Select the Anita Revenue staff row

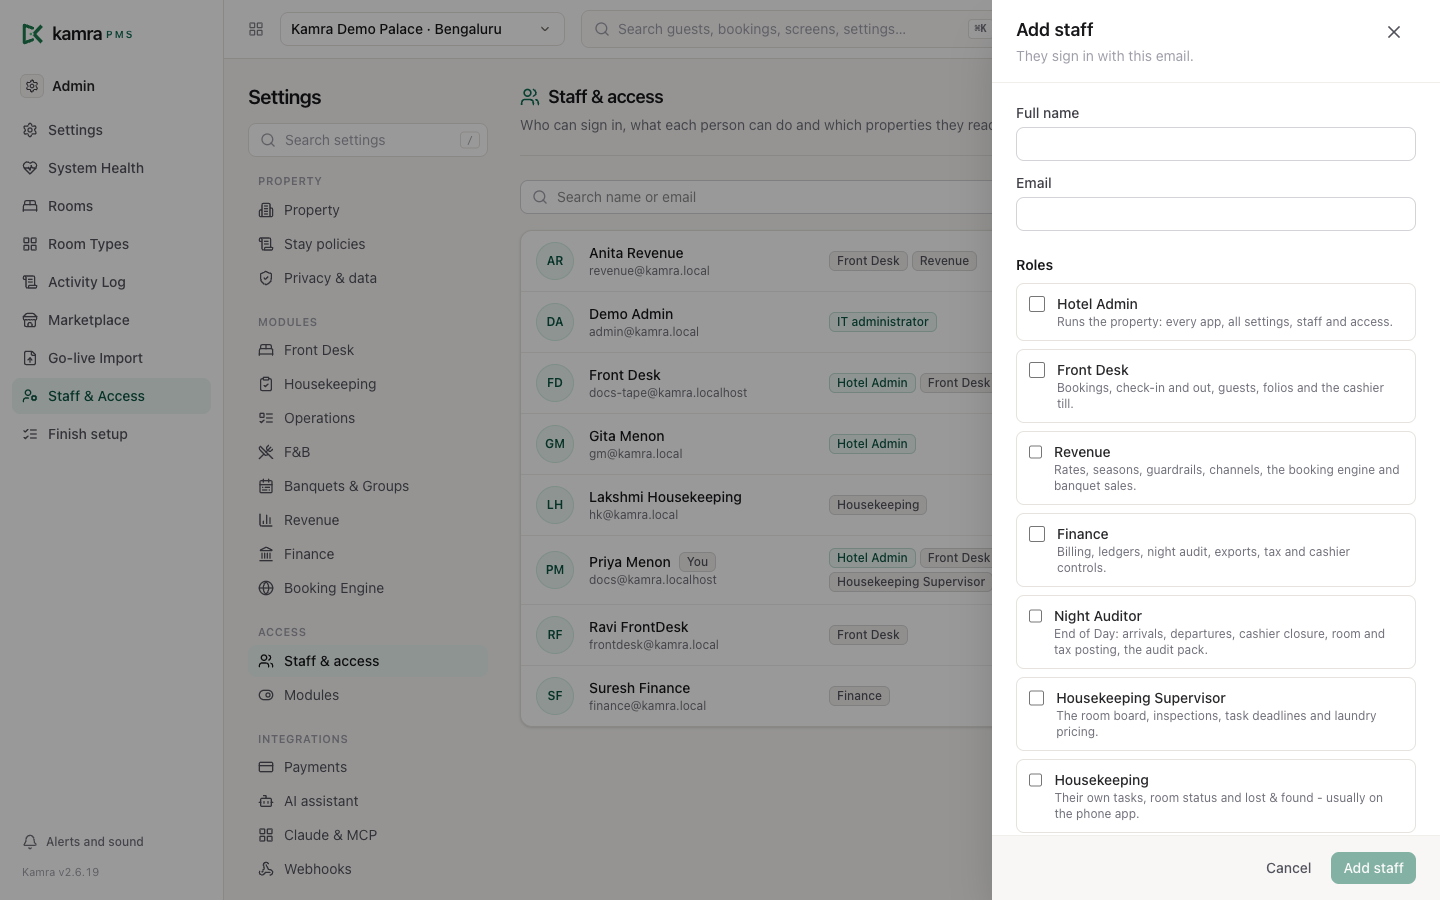(756, 261)
